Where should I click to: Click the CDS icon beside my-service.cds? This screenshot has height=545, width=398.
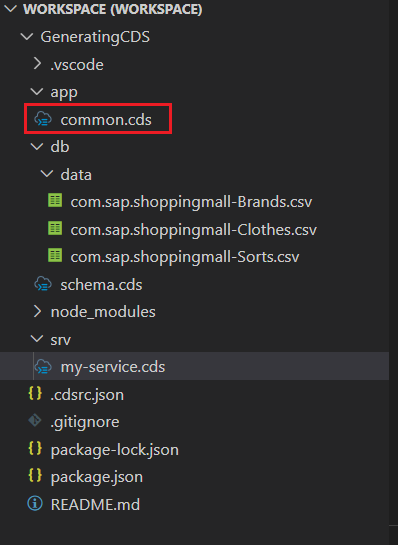(x=43, y=367)
